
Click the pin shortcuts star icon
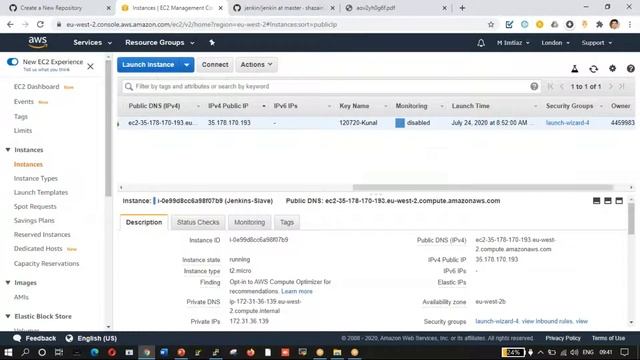(x=212, y=42)
